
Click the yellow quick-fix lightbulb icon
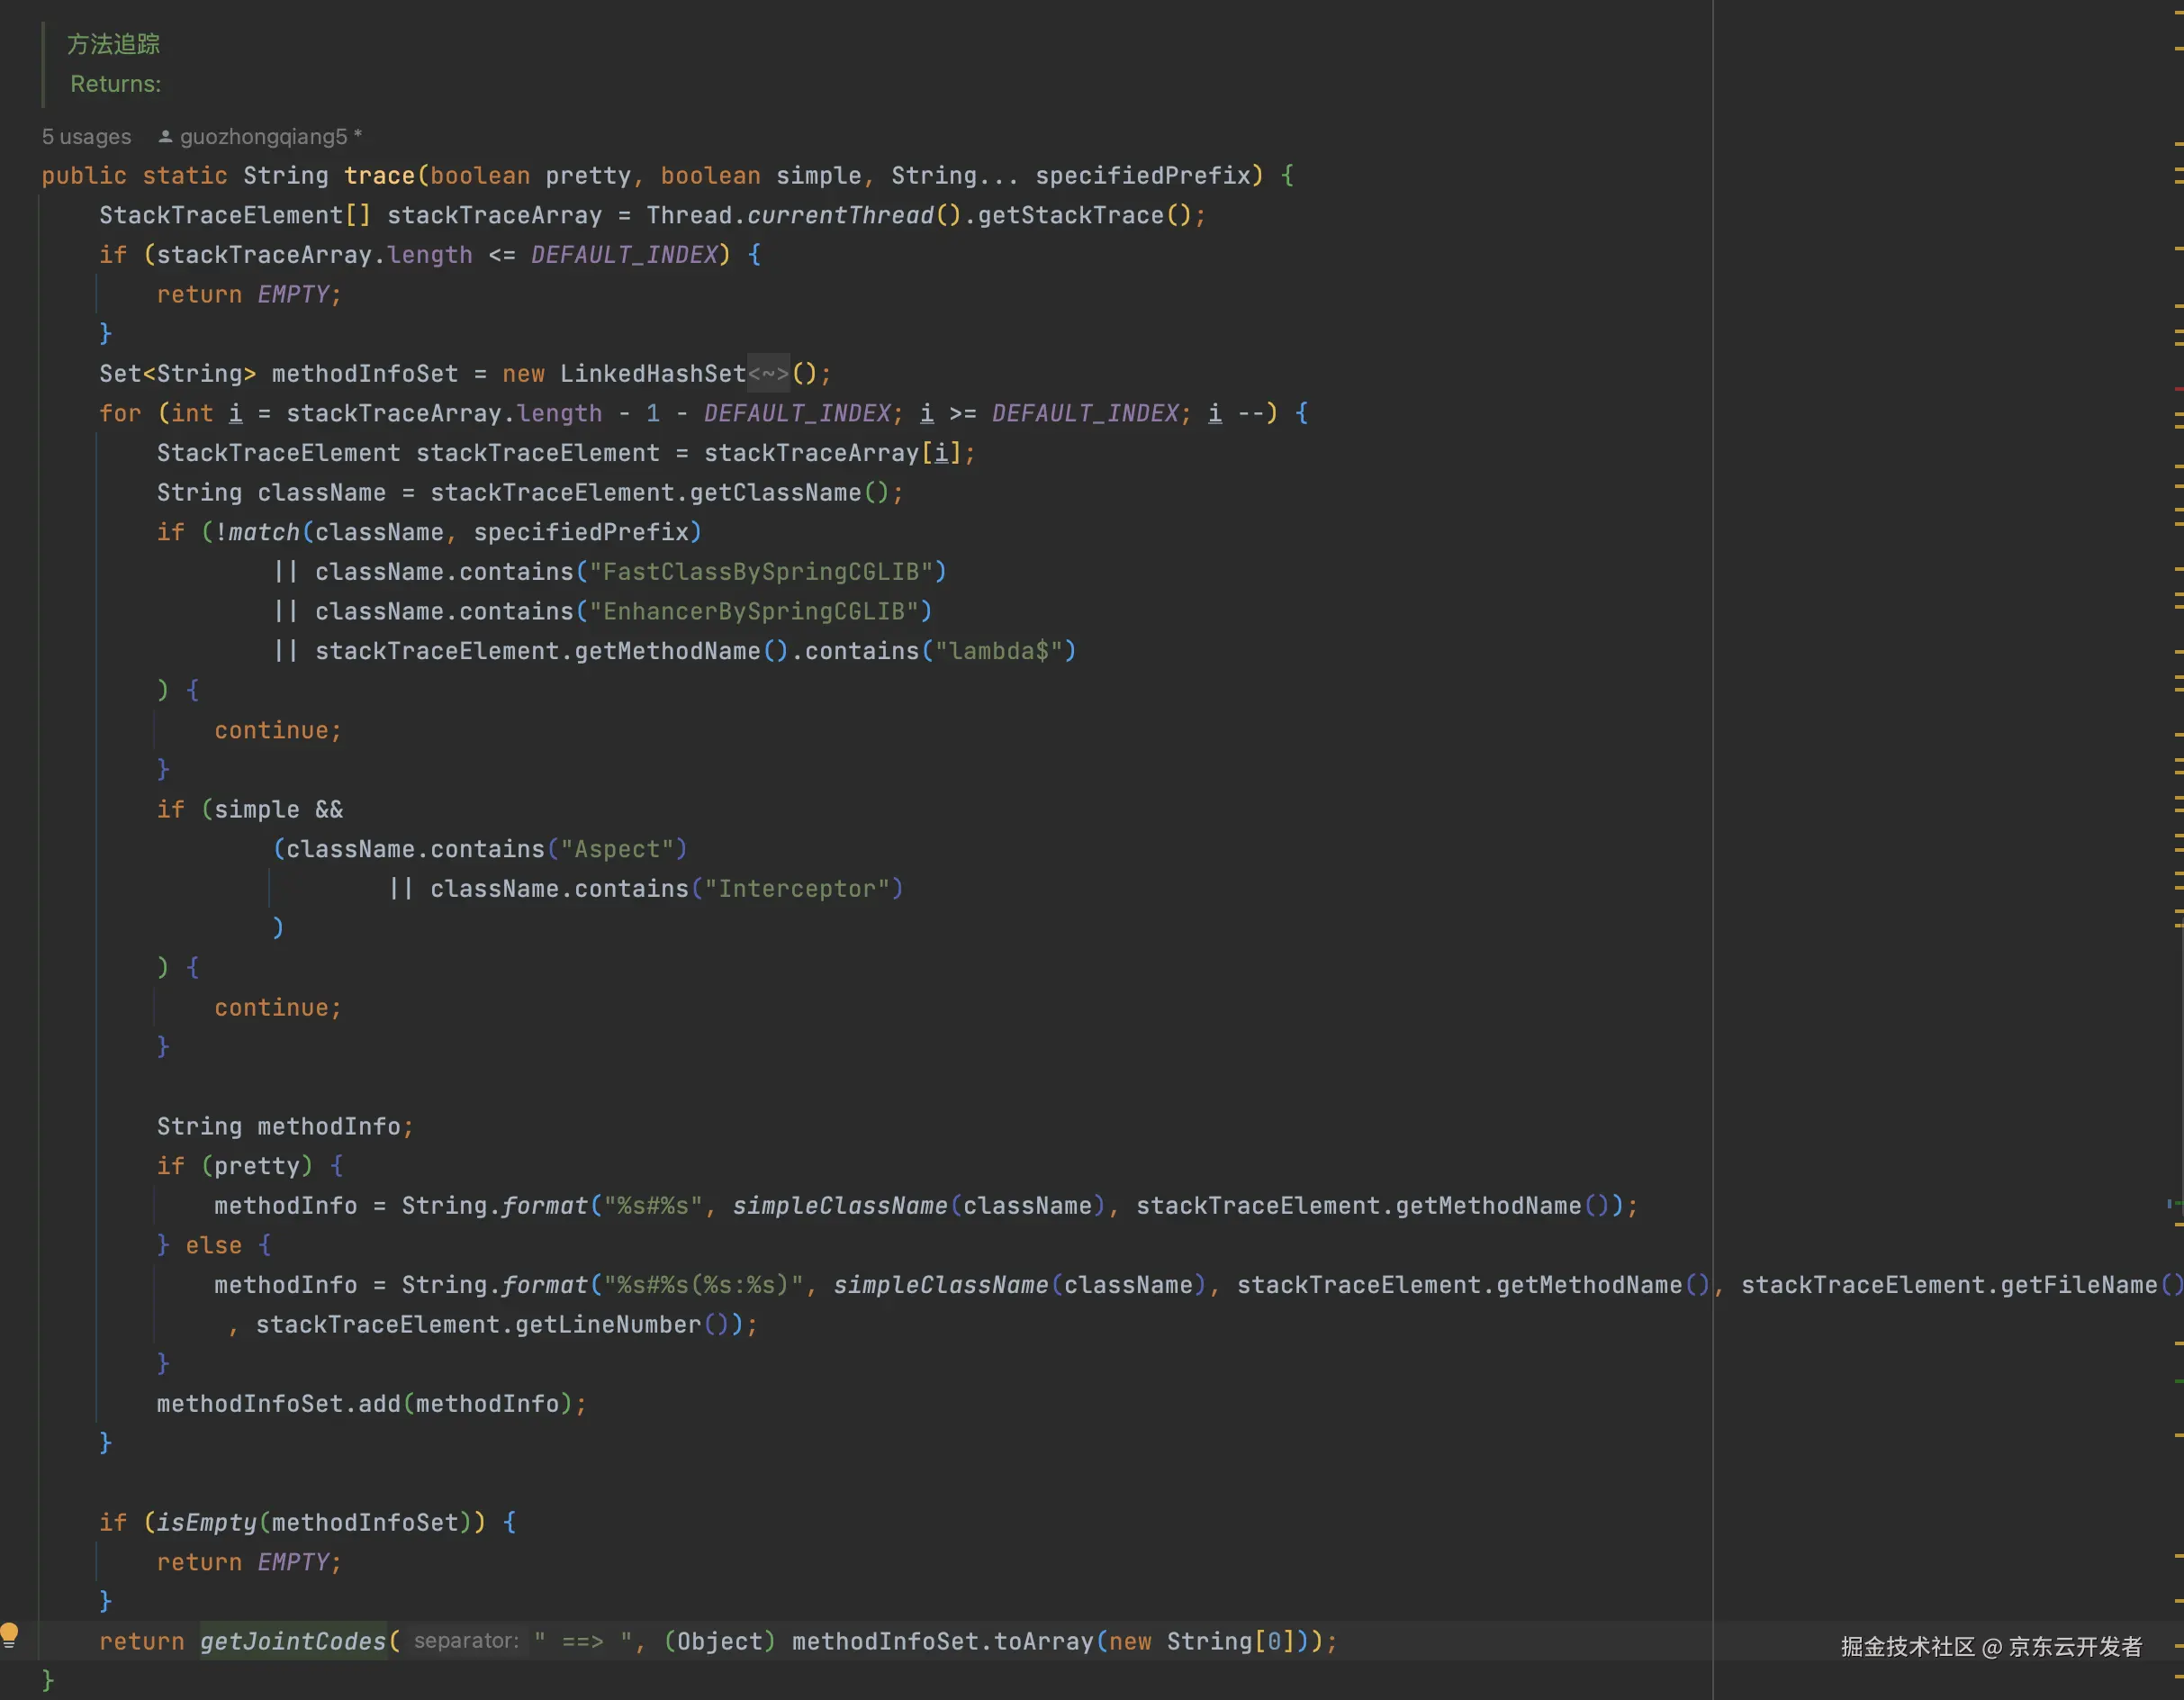10,1634
